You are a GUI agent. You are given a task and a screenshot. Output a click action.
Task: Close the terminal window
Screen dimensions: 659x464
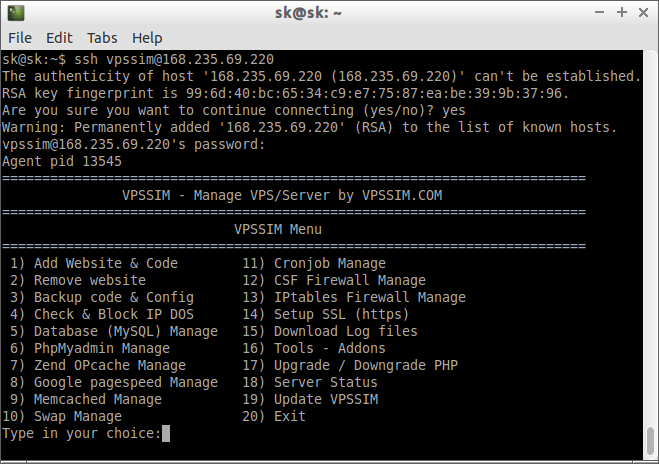coord(643,13)
